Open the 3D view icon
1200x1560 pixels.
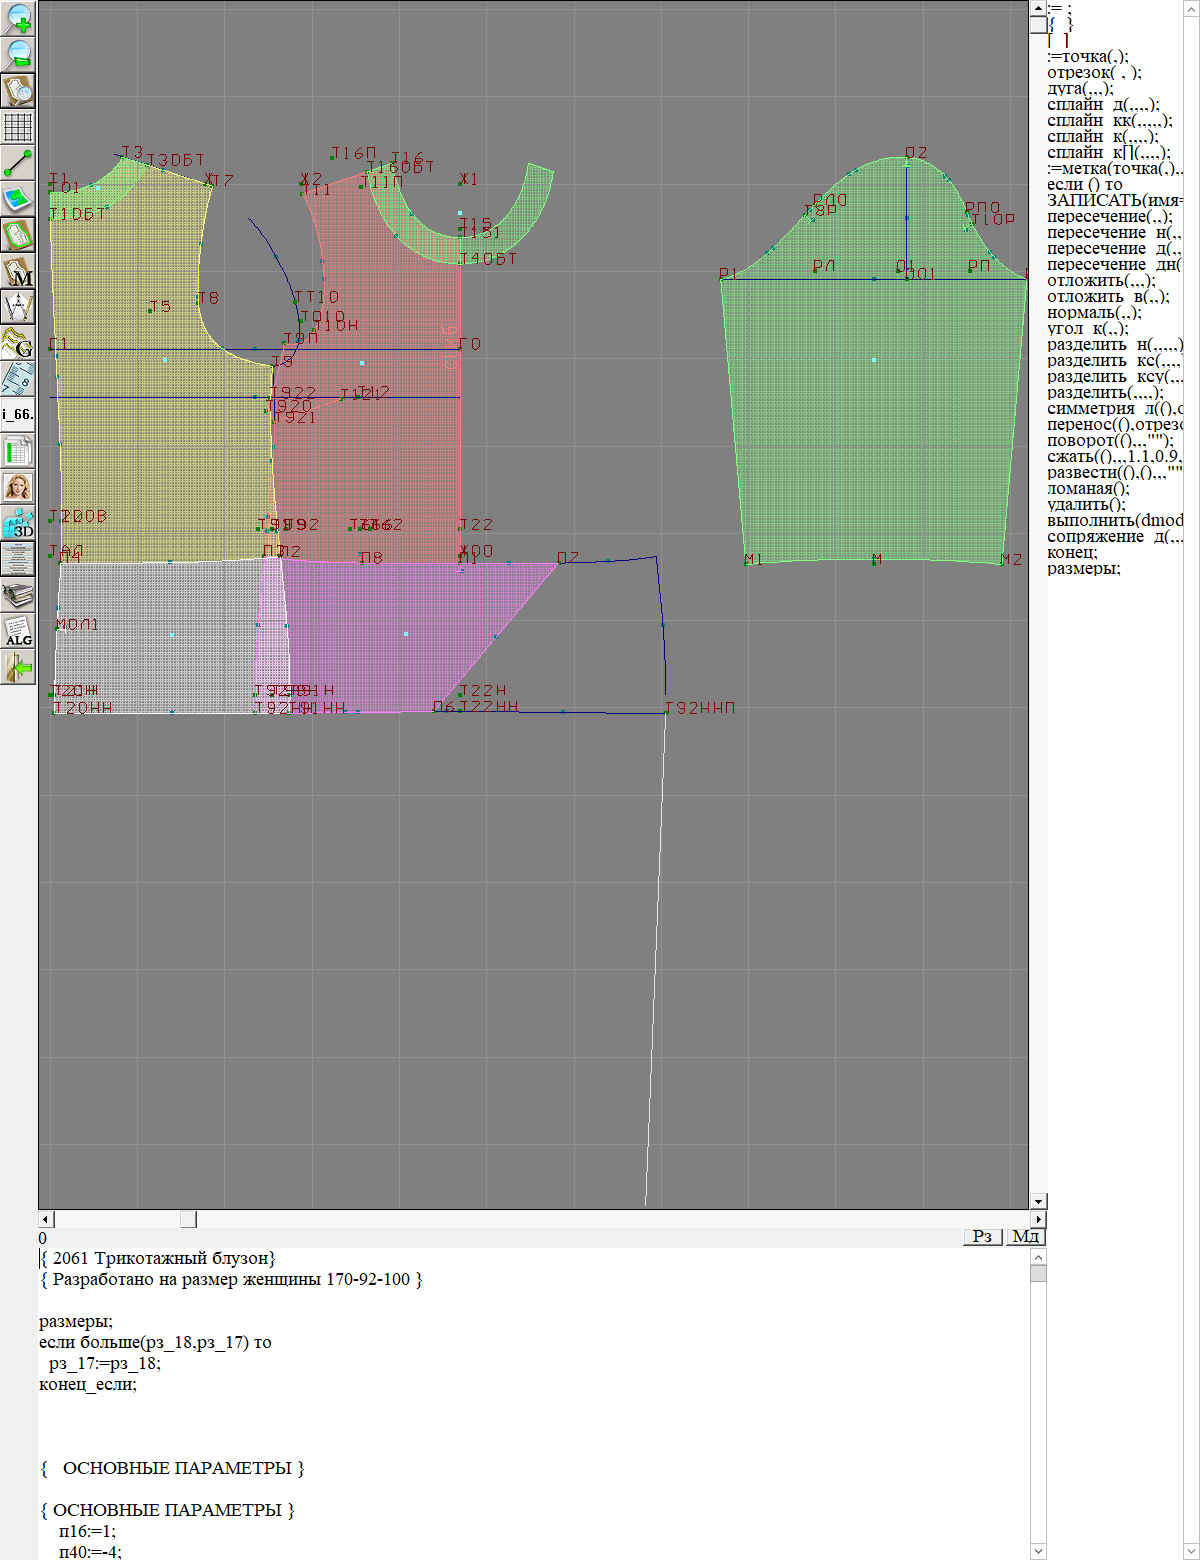[19, 523]
